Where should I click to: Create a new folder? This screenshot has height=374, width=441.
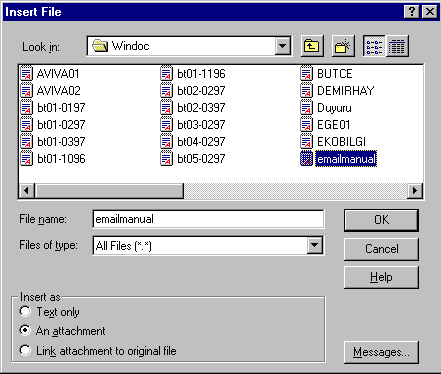[343, 46]
